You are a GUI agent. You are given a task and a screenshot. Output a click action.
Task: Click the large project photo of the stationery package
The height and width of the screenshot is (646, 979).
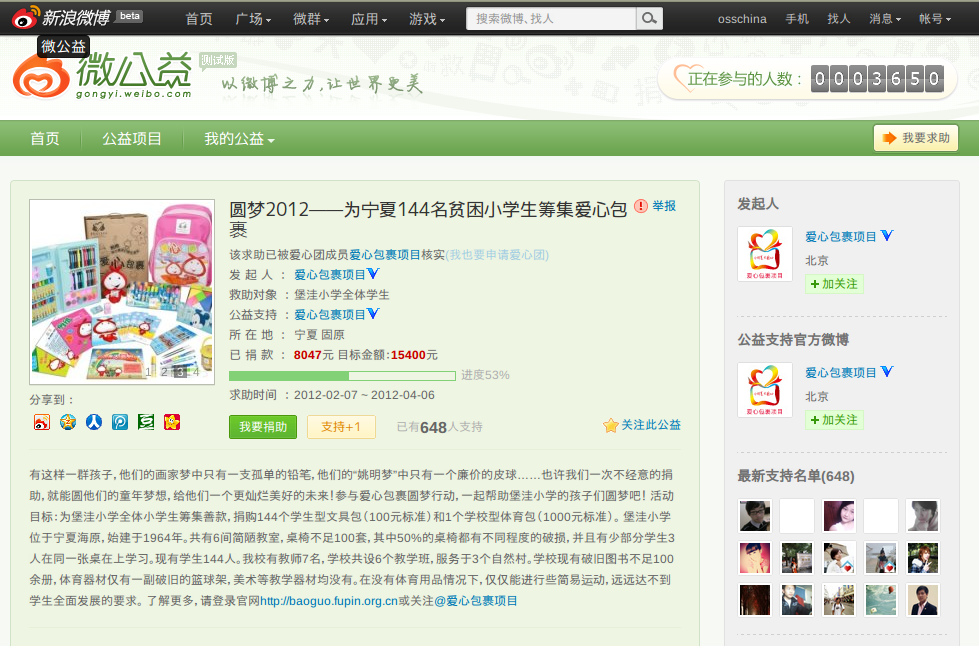(122, 291)
